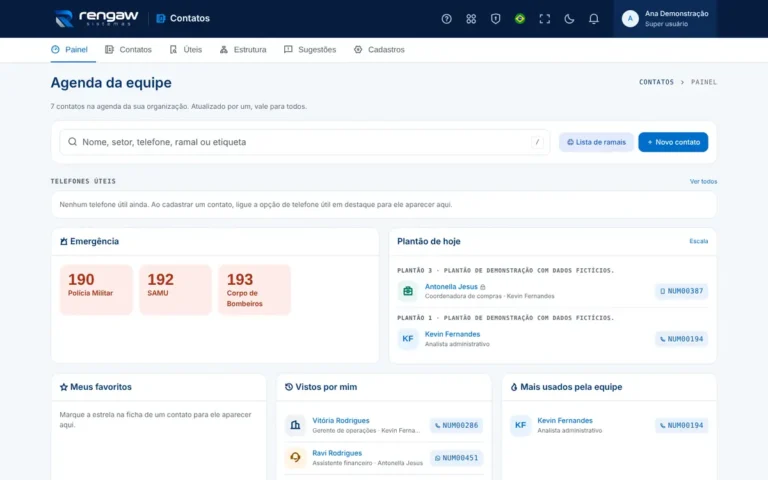The height and width of the screenshot is (480, 768).
Task: Click the 192 SAMU card
Action: coord(175,289)
